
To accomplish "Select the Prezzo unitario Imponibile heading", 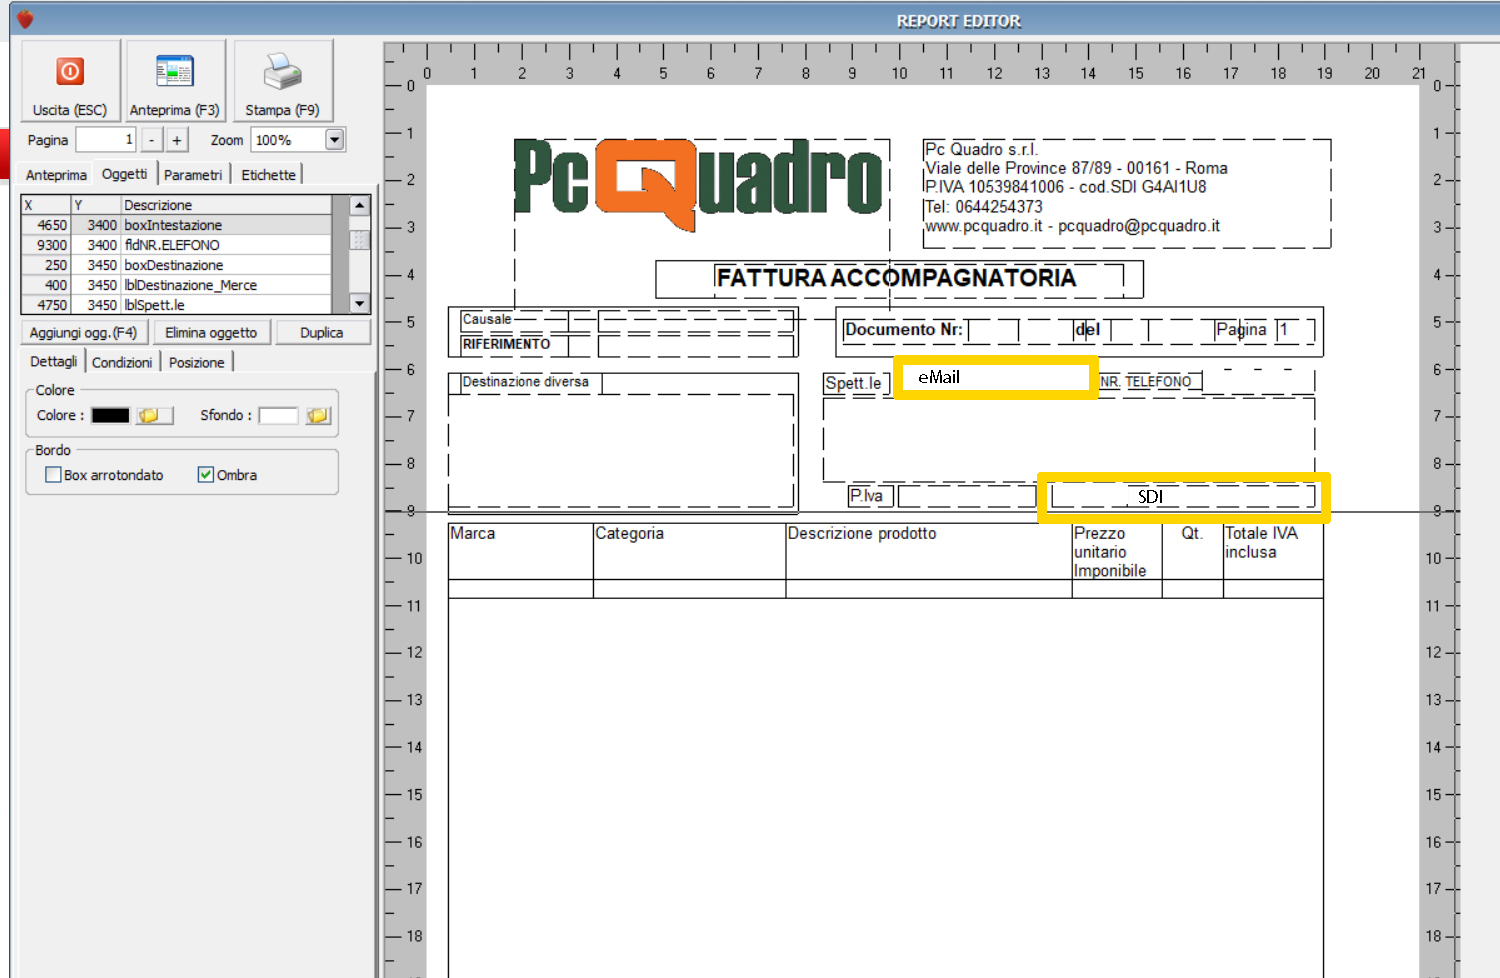I will 1110,552.
